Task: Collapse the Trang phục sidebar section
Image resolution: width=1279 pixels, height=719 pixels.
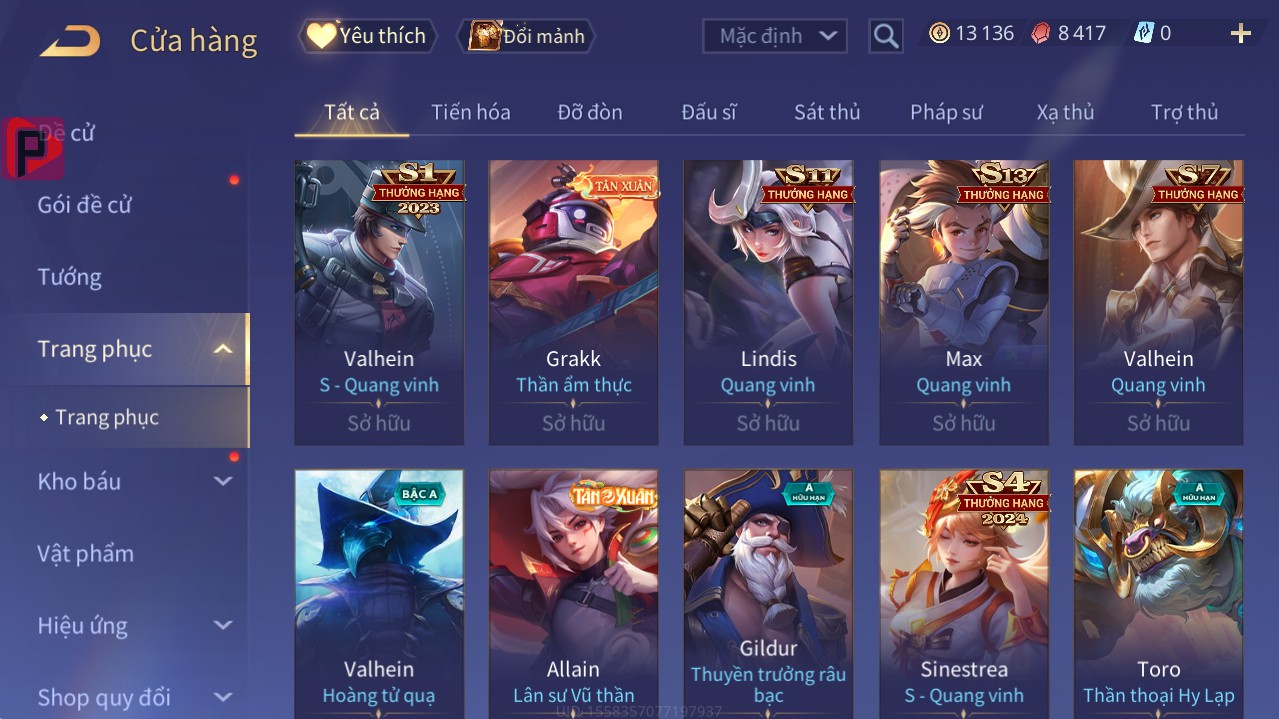Action: click(x=223, y=349)
